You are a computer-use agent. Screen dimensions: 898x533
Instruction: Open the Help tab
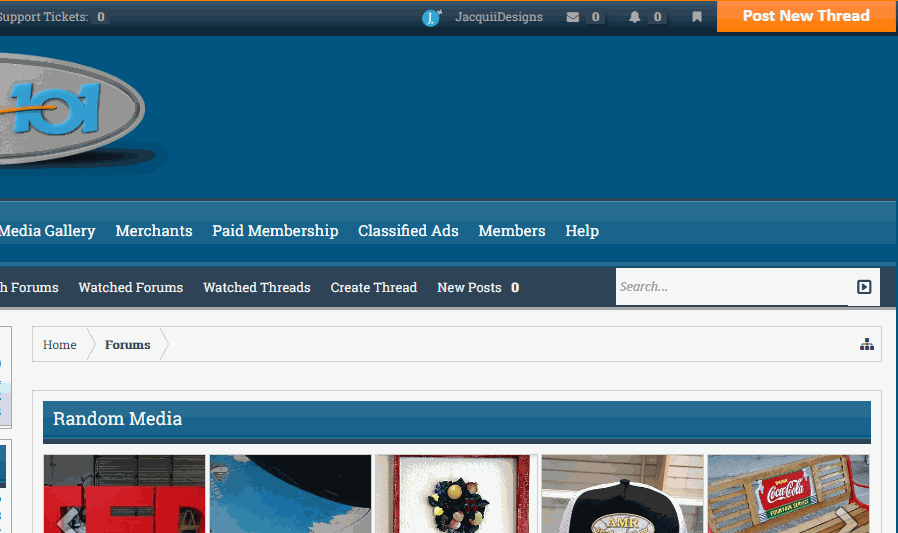[x=582, y=231]
